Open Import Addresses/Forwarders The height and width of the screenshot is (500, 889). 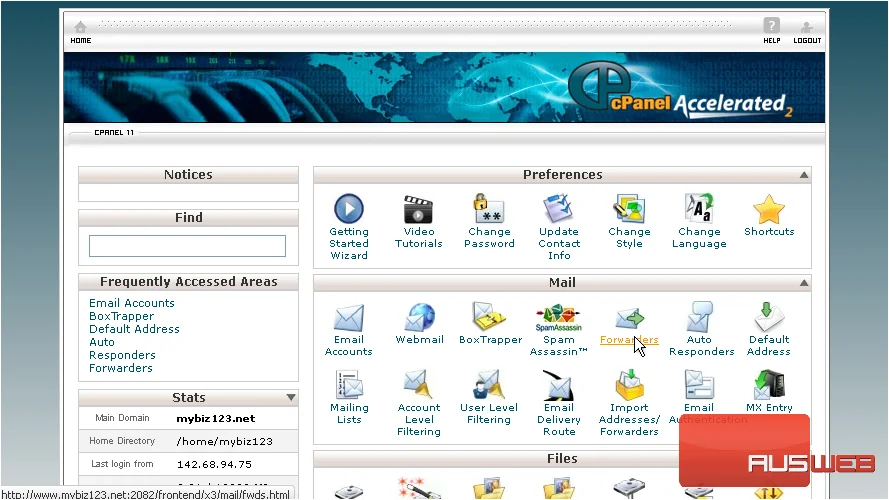tap(629, 384)
